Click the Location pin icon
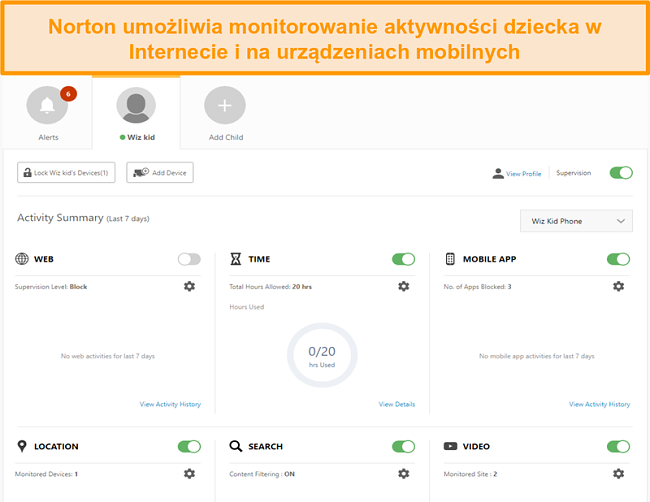This screenshot has width=650, height=502. [22, 446]
